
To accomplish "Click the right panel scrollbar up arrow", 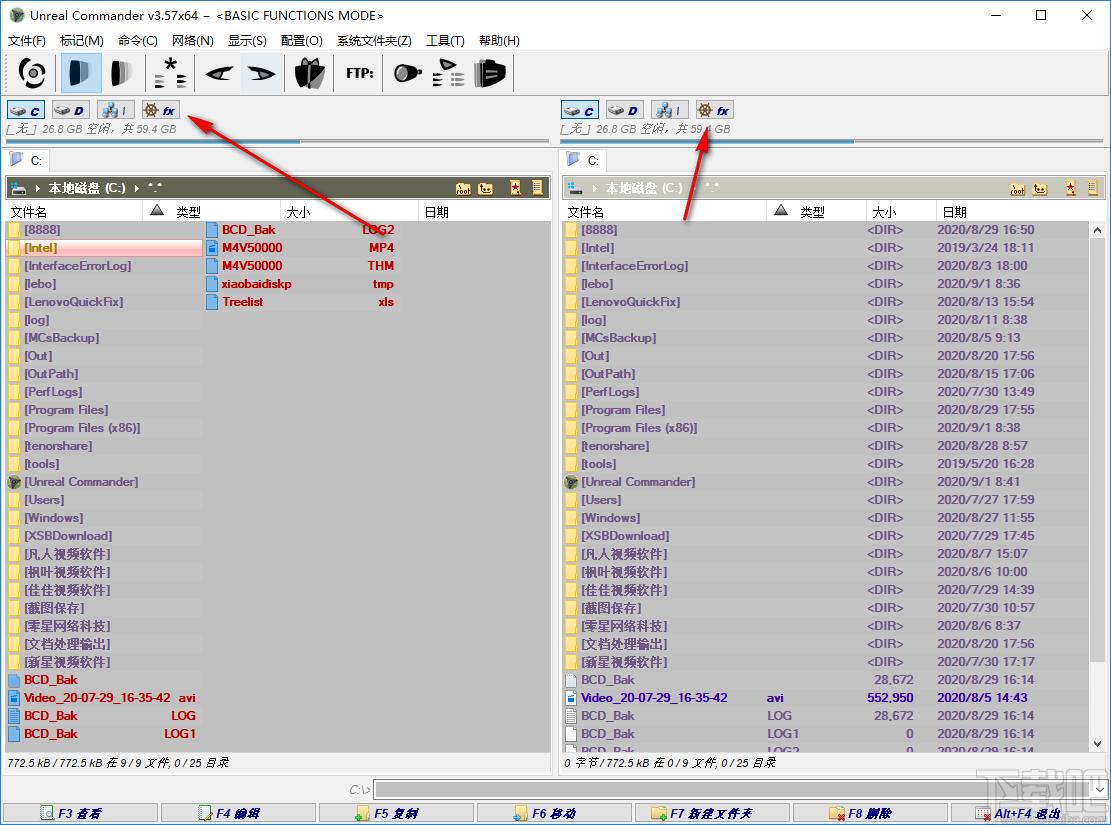I will coord(1098,230).
